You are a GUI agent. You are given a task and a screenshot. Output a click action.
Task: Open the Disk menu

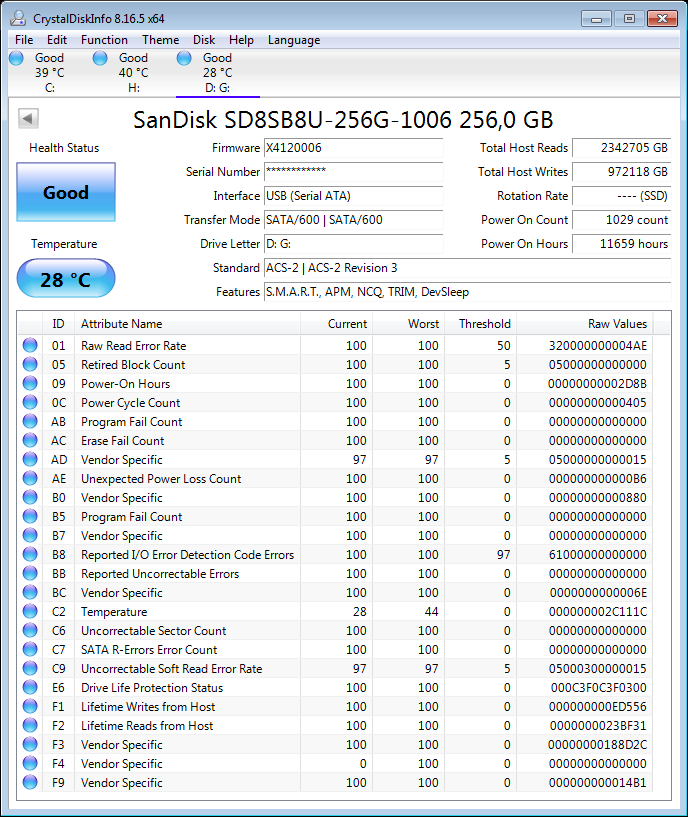pos(204,40)
